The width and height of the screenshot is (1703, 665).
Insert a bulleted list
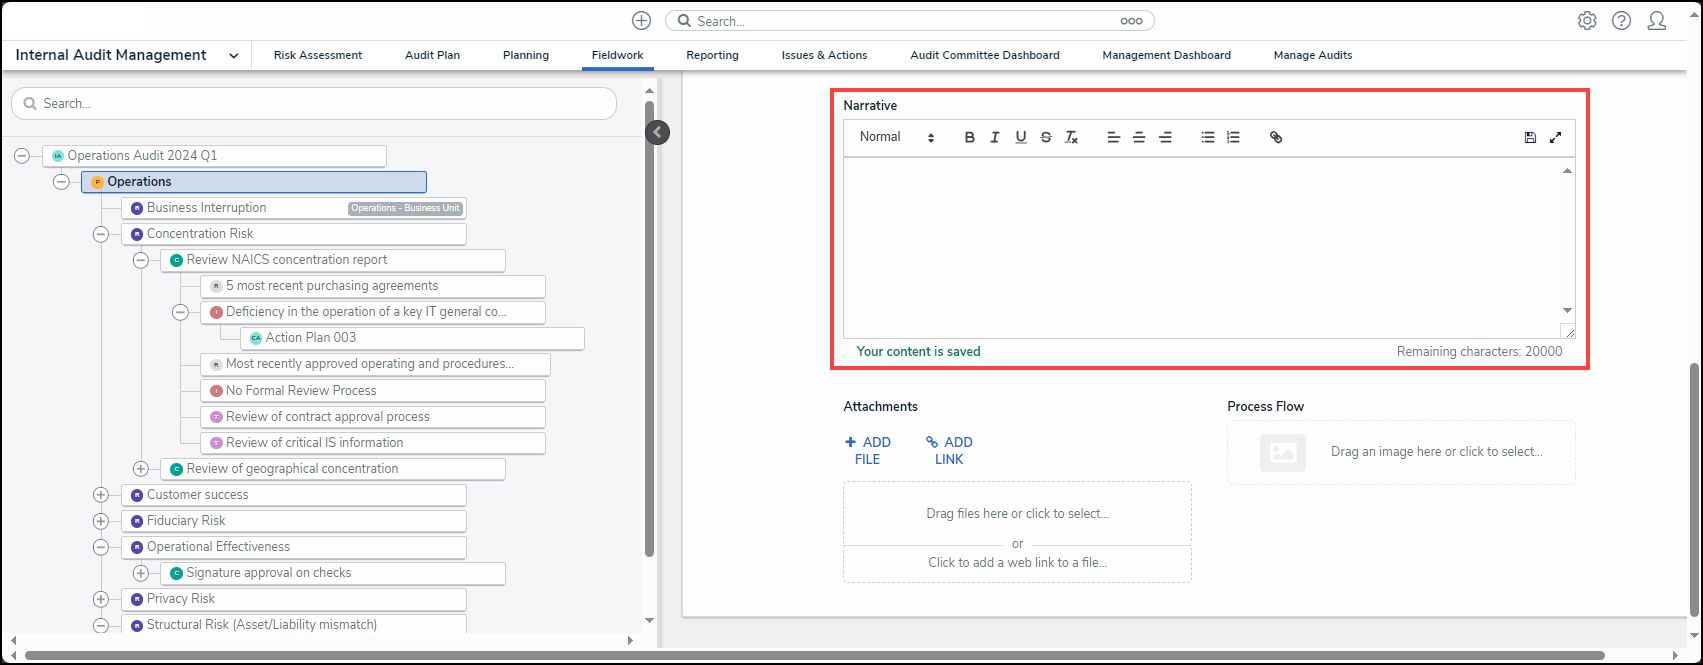(1208, 138)
